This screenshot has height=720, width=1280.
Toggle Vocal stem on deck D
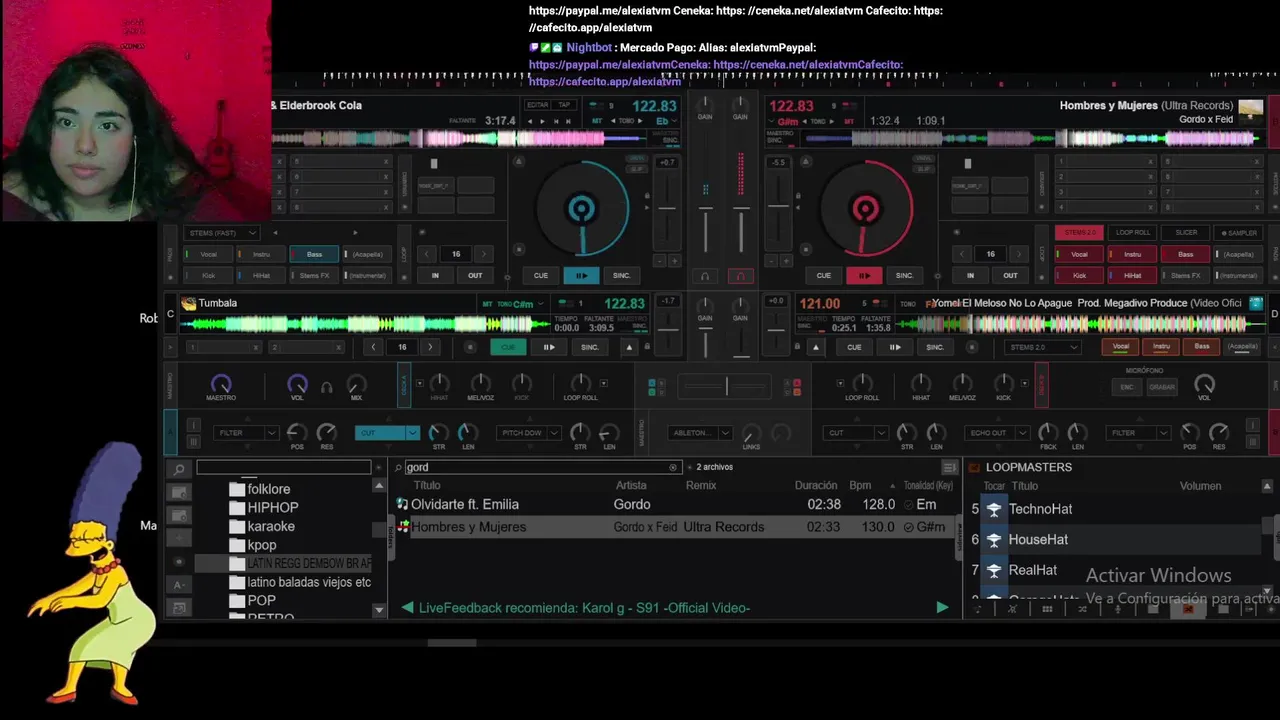(x=1121, y=347)
